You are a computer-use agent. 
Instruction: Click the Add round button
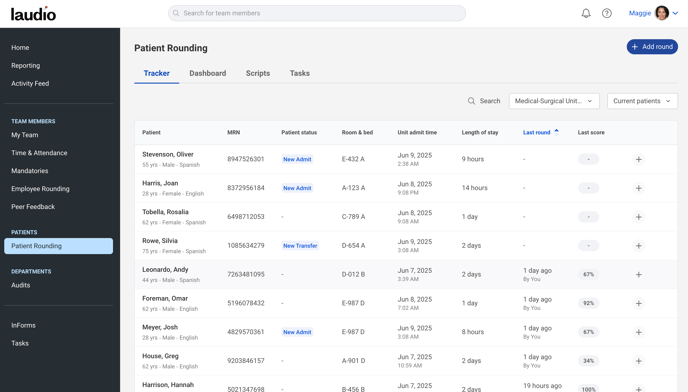point(652,47)
